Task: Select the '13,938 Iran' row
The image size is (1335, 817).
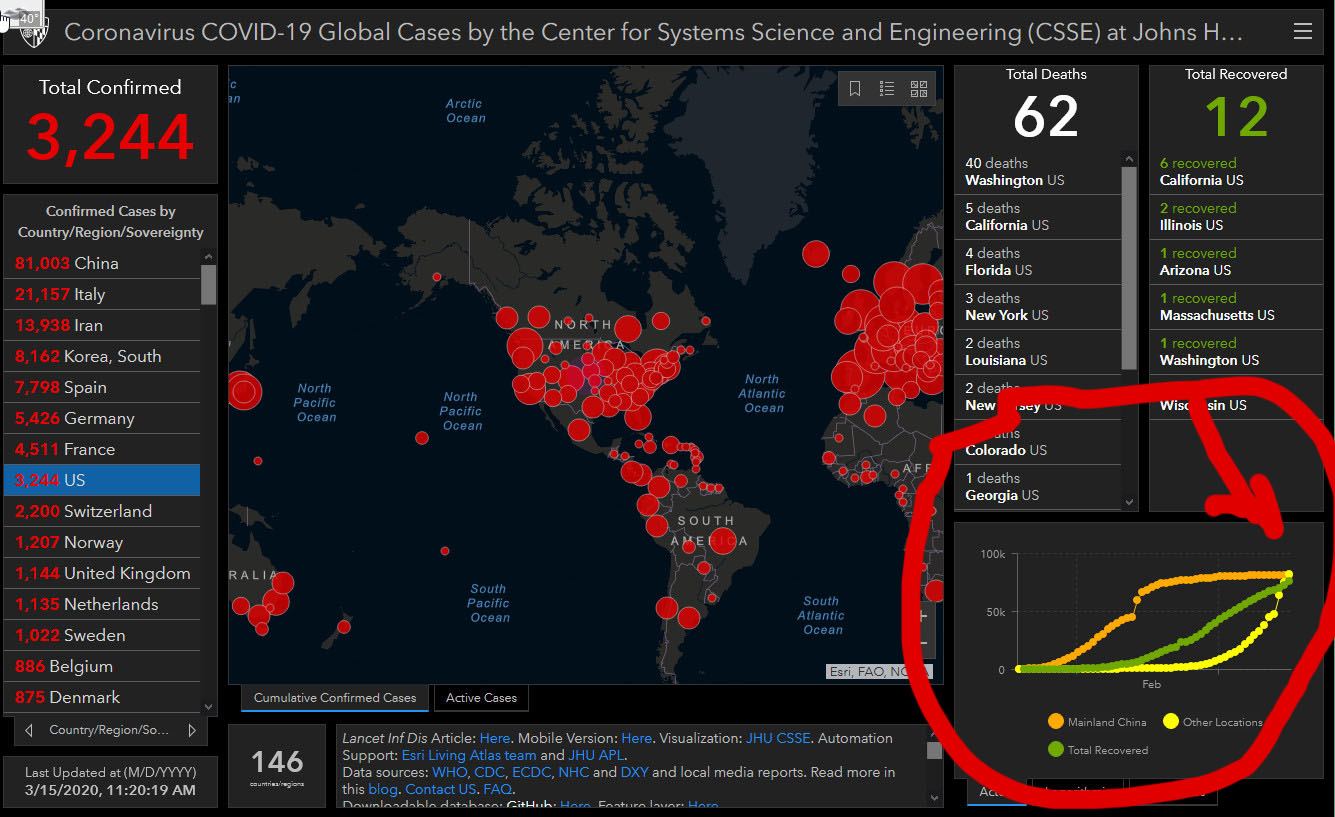Action: click(102, 325)
